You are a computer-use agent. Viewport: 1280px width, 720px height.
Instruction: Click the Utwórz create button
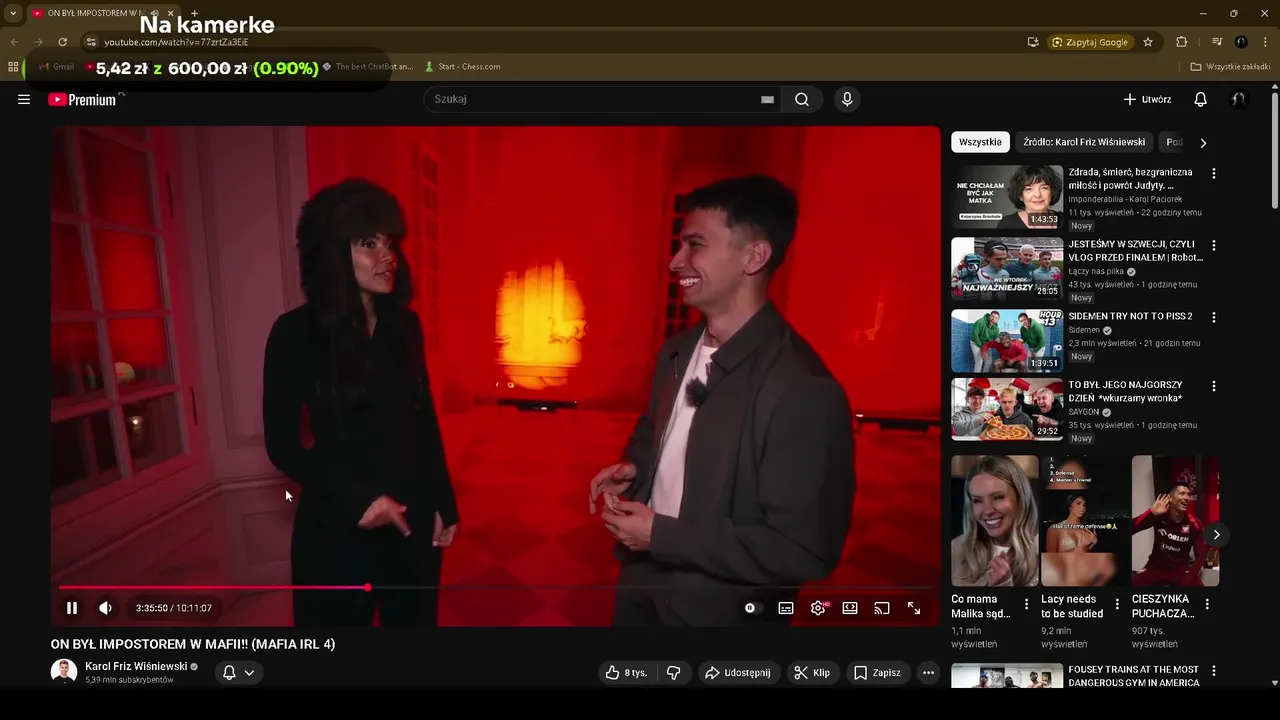click(x=1147, y=99)
